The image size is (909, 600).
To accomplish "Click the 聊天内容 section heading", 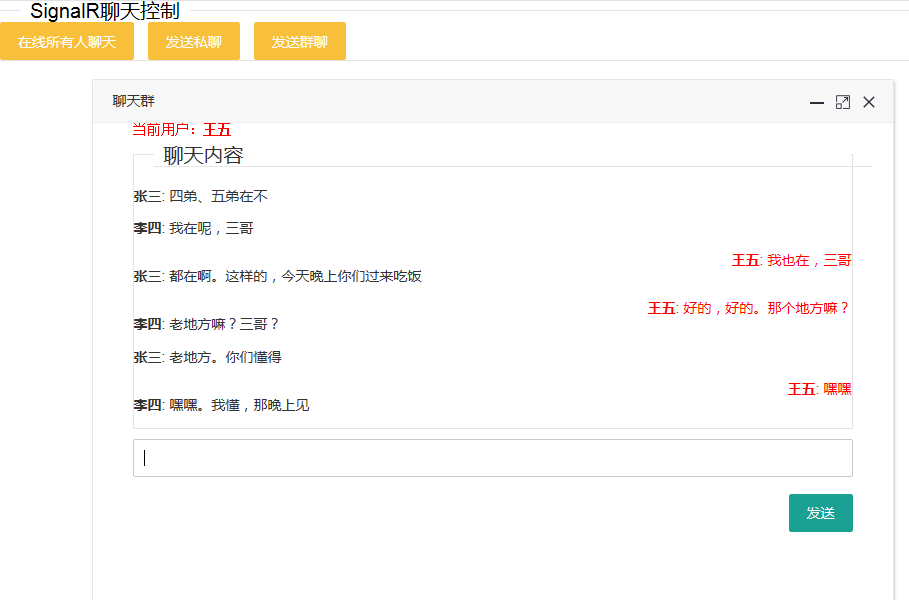I will 203,155.
